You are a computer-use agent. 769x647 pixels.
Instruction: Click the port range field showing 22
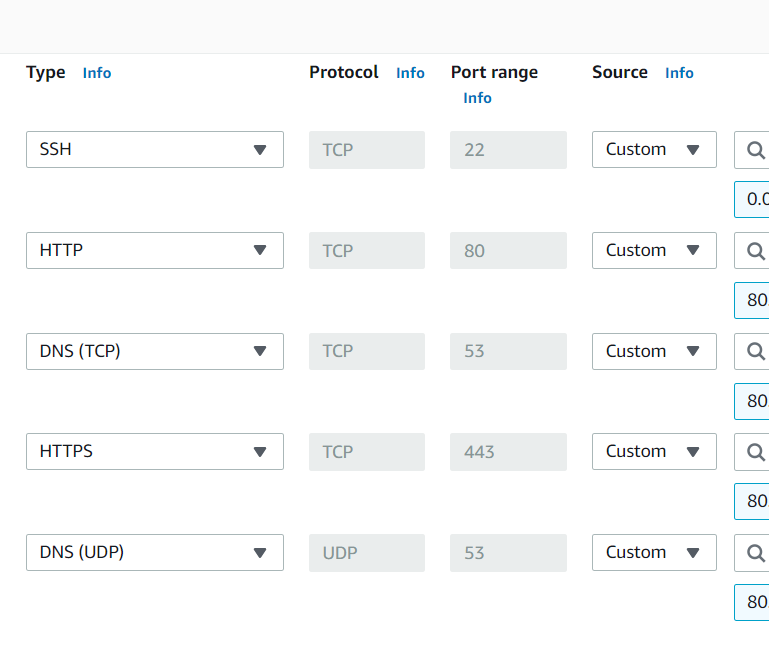pos(508,150)
